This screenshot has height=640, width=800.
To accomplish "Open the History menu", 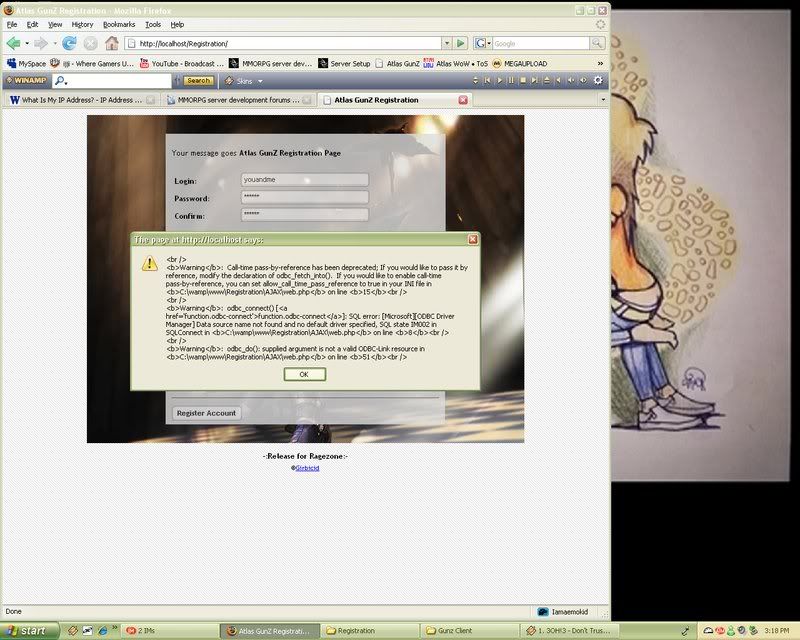I will (82, 24).
